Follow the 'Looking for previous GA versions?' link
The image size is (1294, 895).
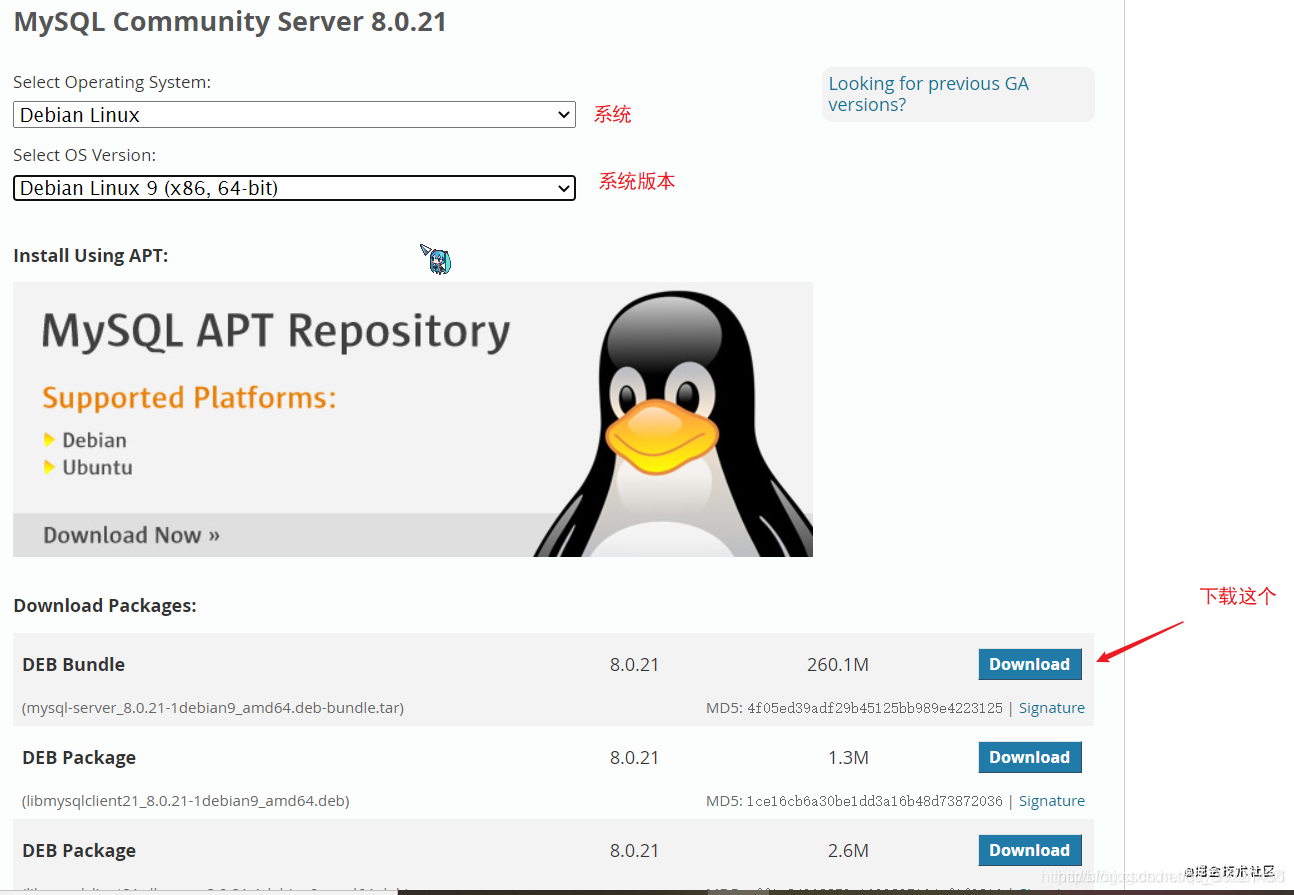[x=928, y=94]
